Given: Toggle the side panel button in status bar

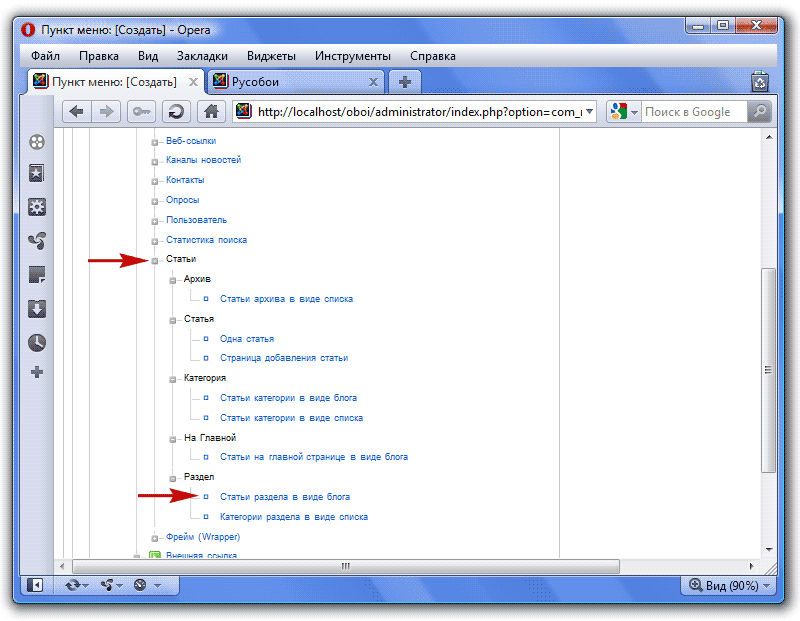Looking at the screenshot, I should click(36, 585).
